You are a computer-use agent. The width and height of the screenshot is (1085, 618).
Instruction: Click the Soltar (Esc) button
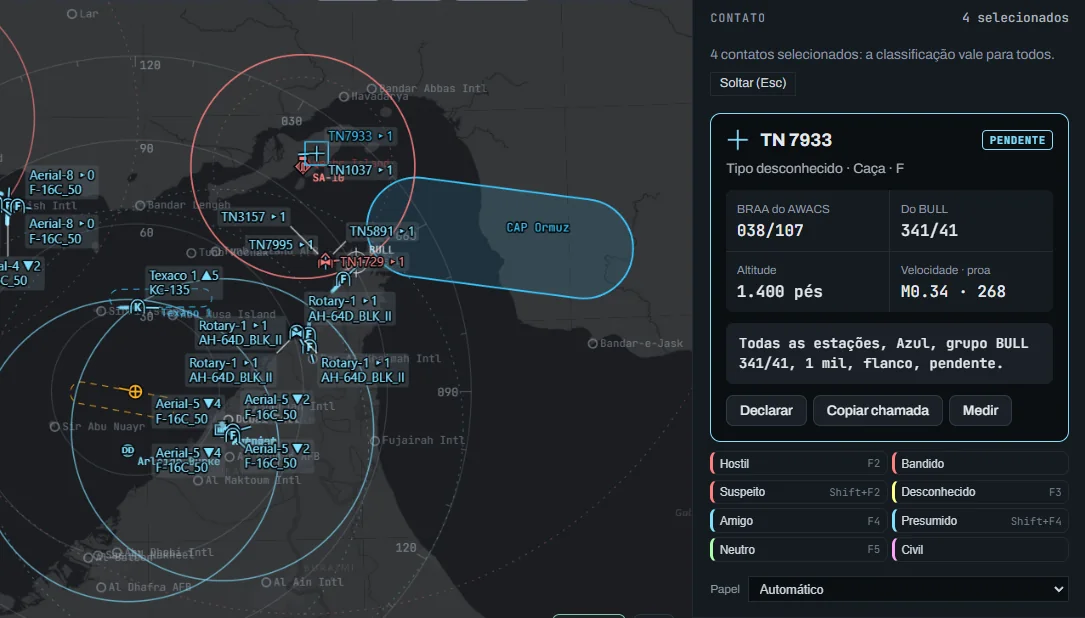tap(753, 83)
